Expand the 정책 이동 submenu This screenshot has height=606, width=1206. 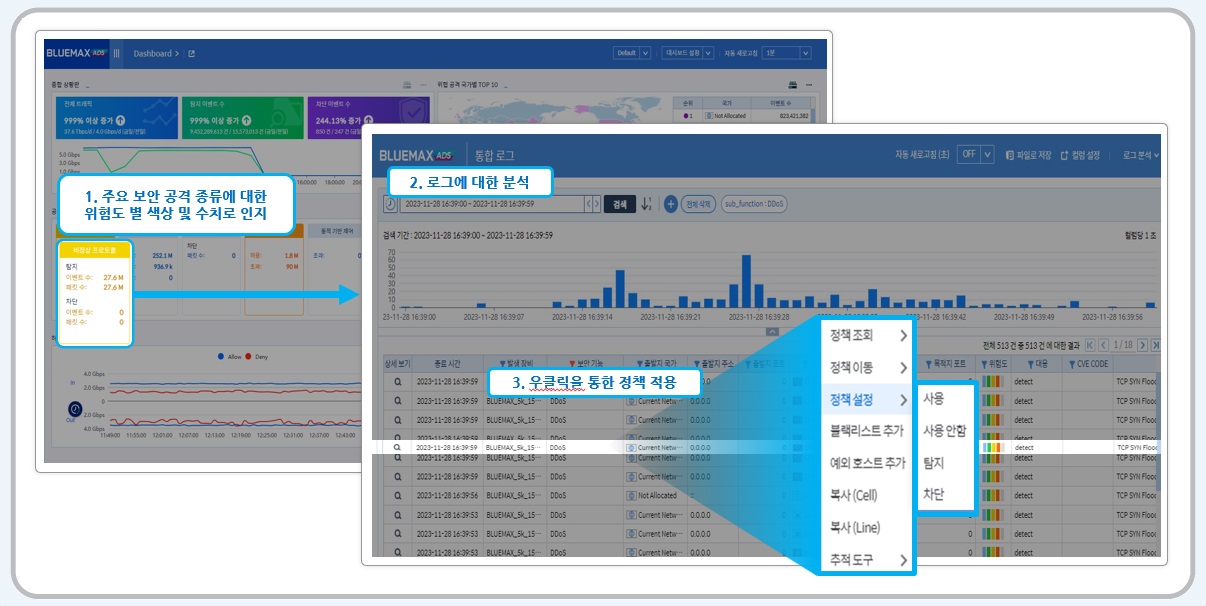point(867,367)
